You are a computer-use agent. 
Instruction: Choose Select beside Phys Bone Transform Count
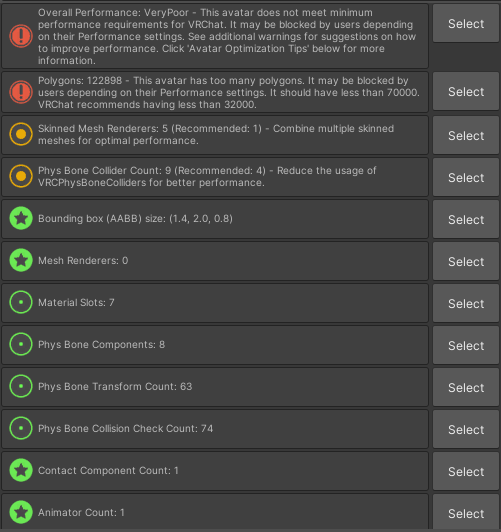click(x=466, y=387)
